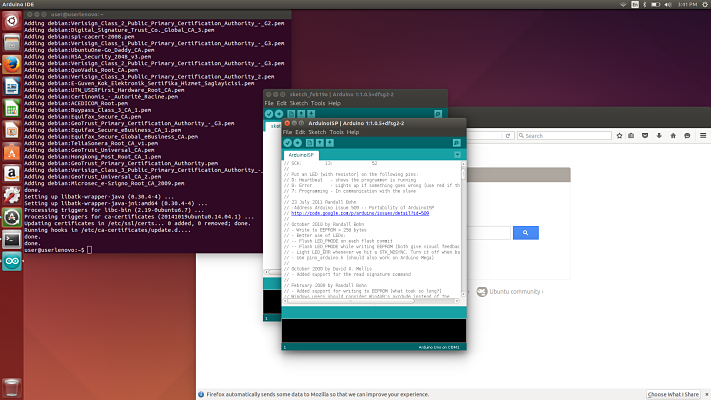
Task: Click blue search button on Firefox page
Action: click(x=526, y=233)
